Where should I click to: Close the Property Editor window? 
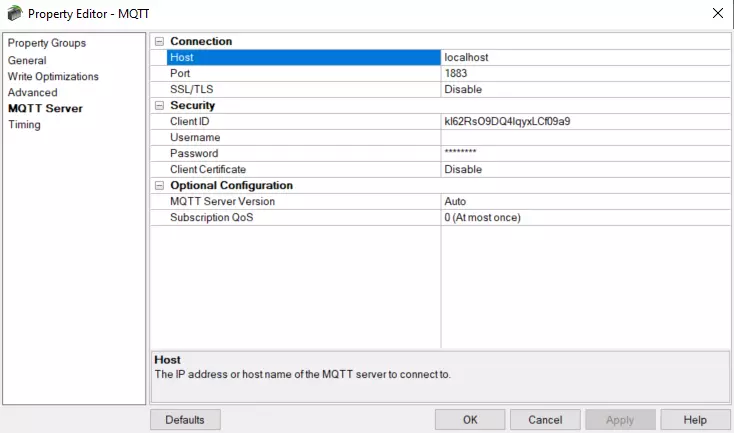pos(718,13)
